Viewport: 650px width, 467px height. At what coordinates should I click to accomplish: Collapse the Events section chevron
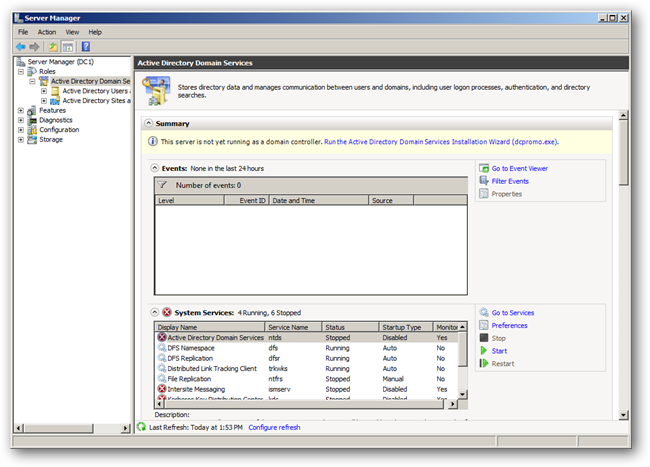[x=154, y=168]
